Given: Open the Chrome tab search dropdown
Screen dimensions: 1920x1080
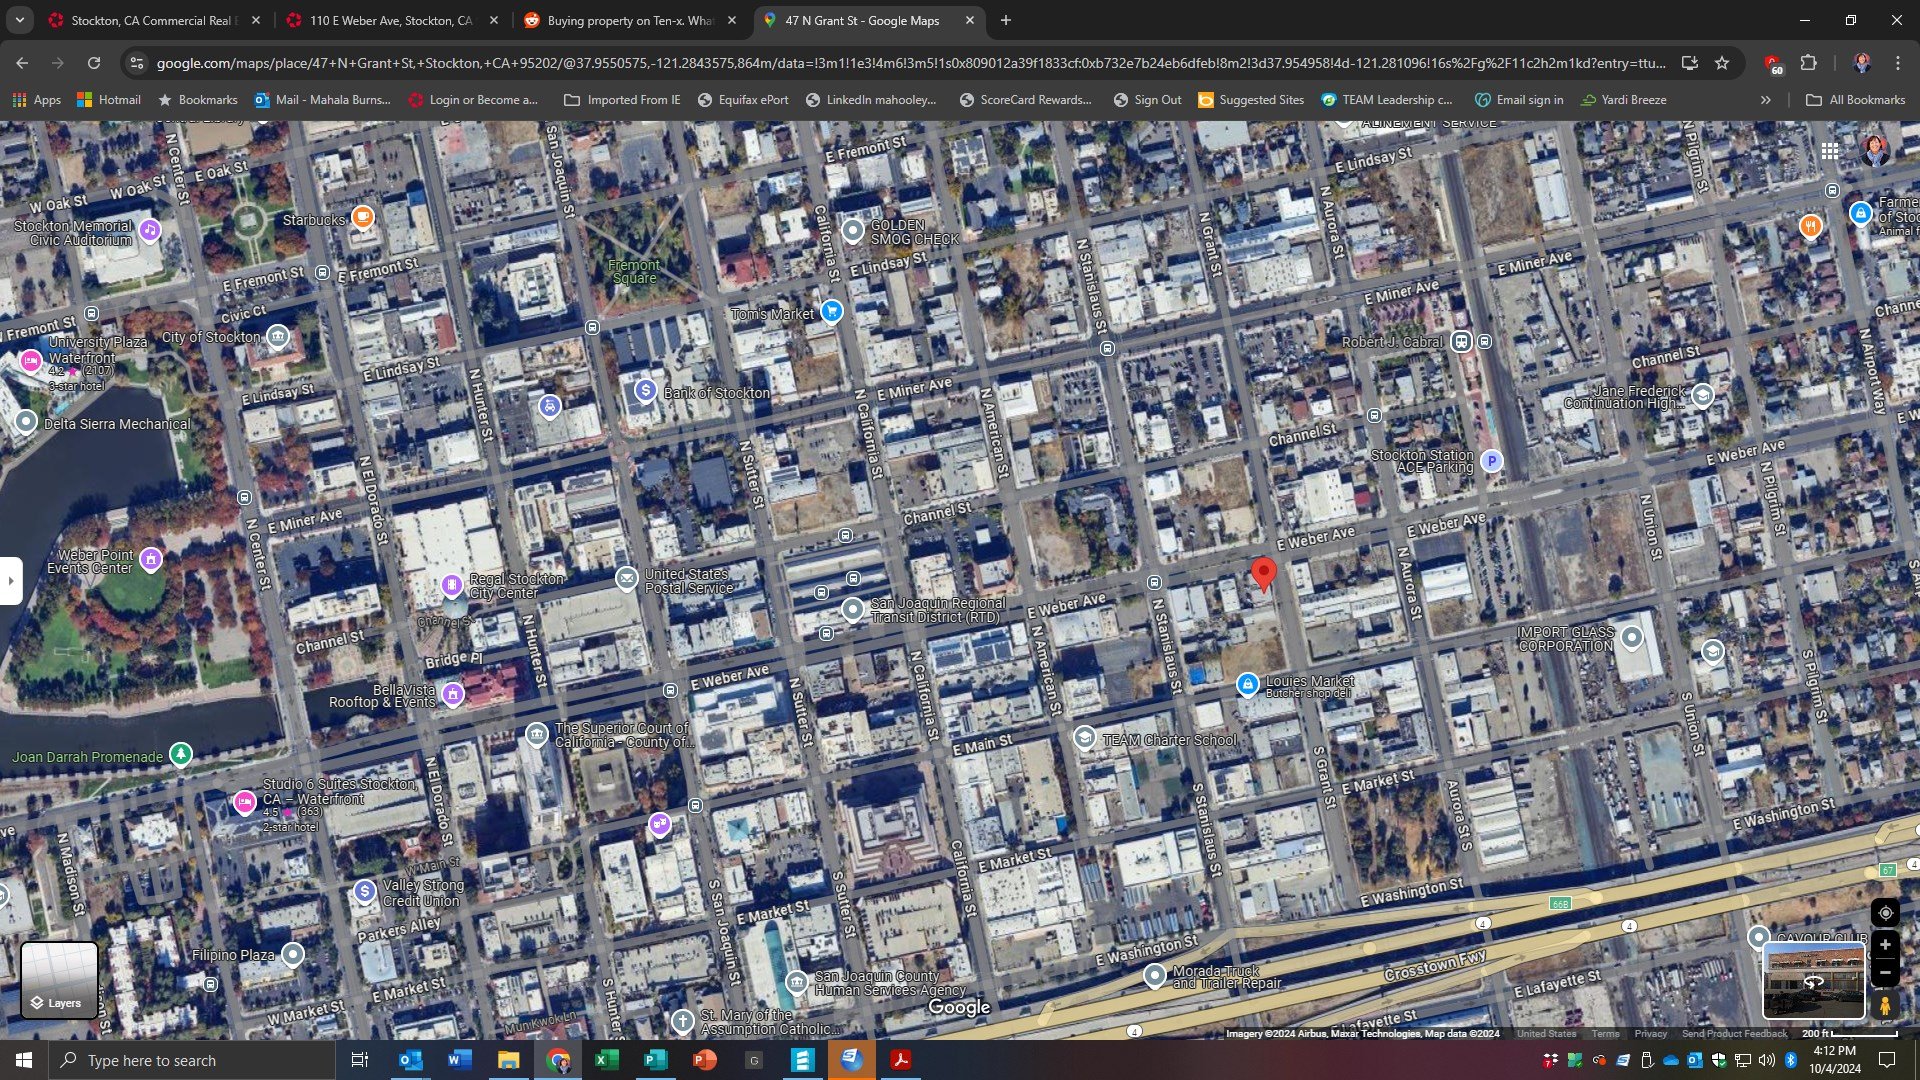Looking at the screenshot, I should coord(19,20).
